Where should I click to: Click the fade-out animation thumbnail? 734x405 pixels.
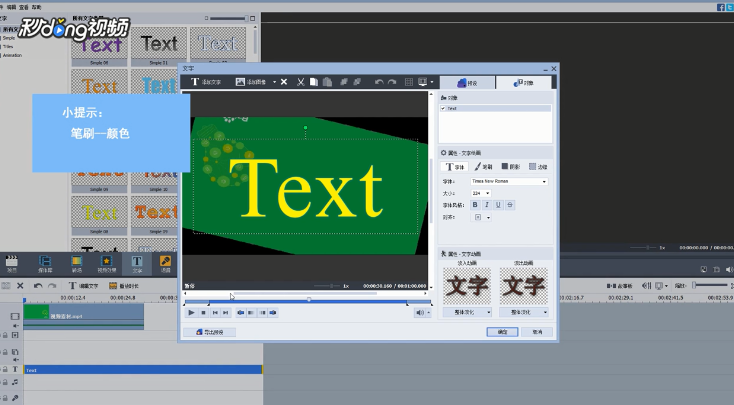pos(523,286)
